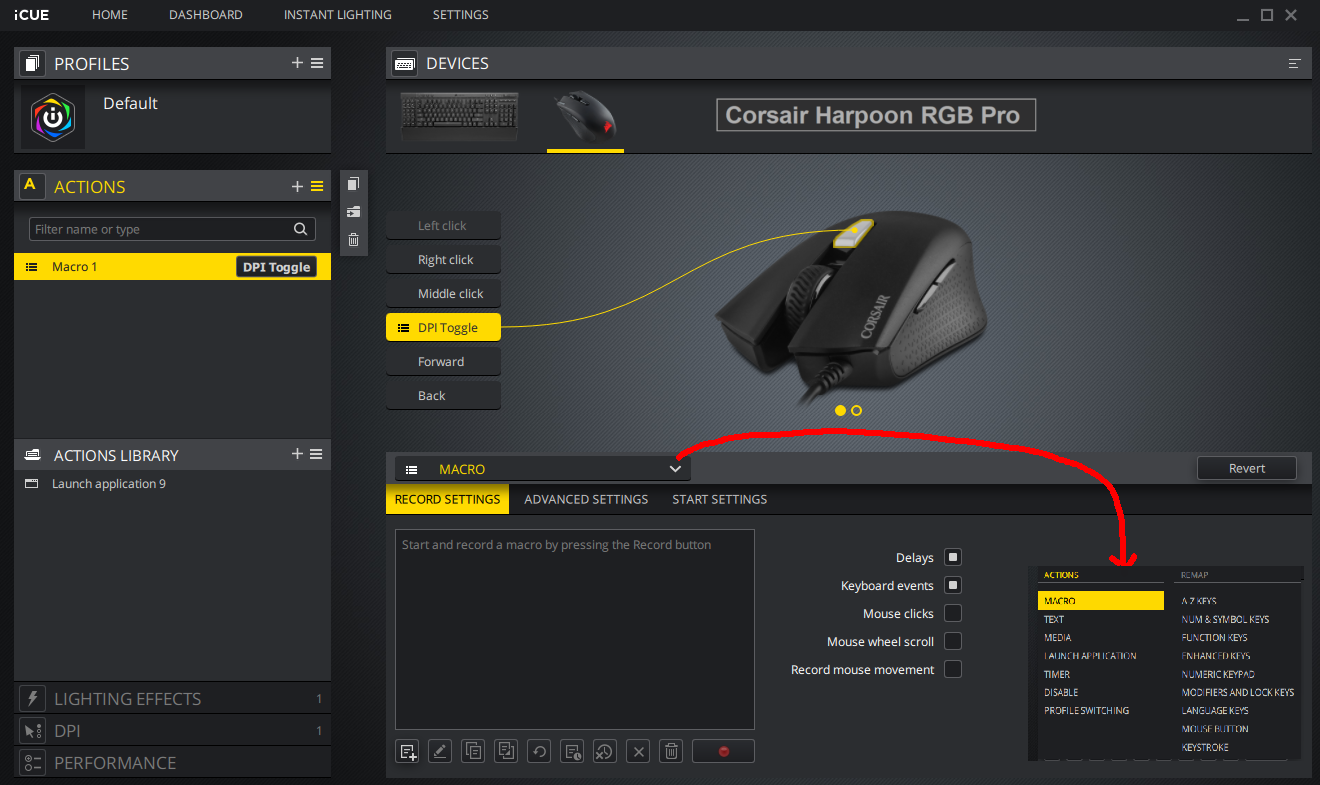Click the insert delay clock icon

click(572, 752)
